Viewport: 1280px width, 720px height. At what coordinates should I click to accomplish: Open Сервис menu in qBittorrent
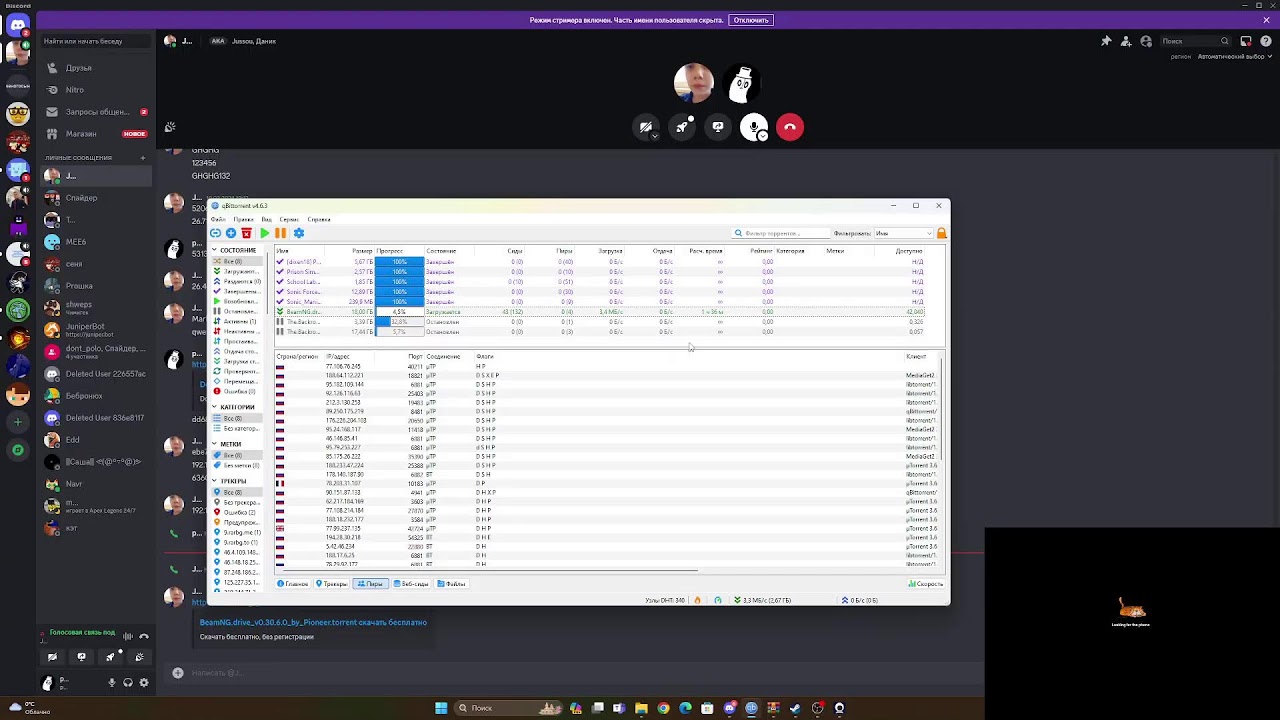coord(290,219)
